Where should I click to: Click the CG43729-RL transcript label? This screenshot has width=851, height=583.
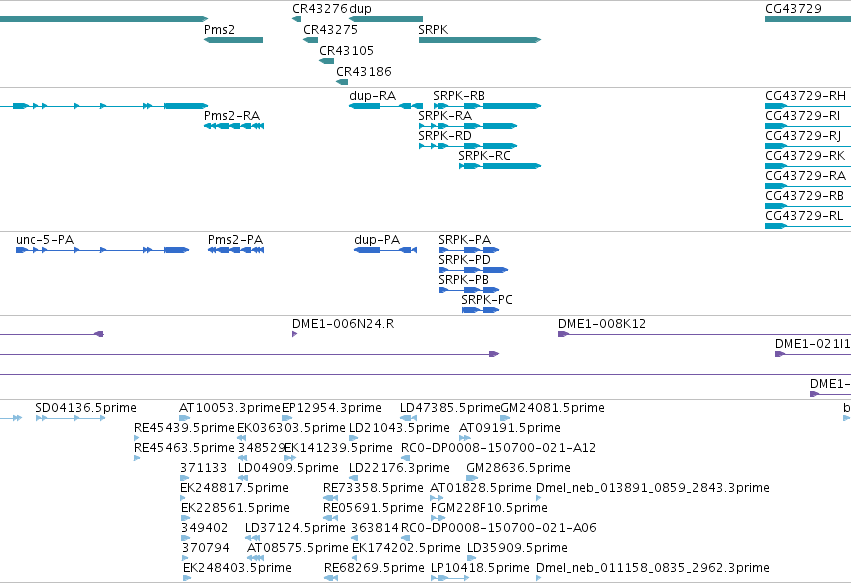pos(804,216)
